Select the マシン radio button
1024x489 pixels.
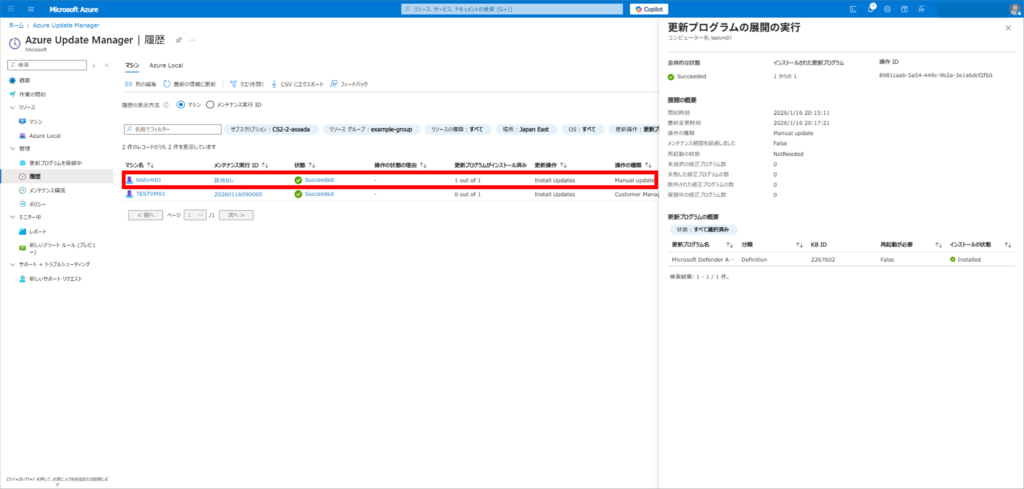[181, 104]
